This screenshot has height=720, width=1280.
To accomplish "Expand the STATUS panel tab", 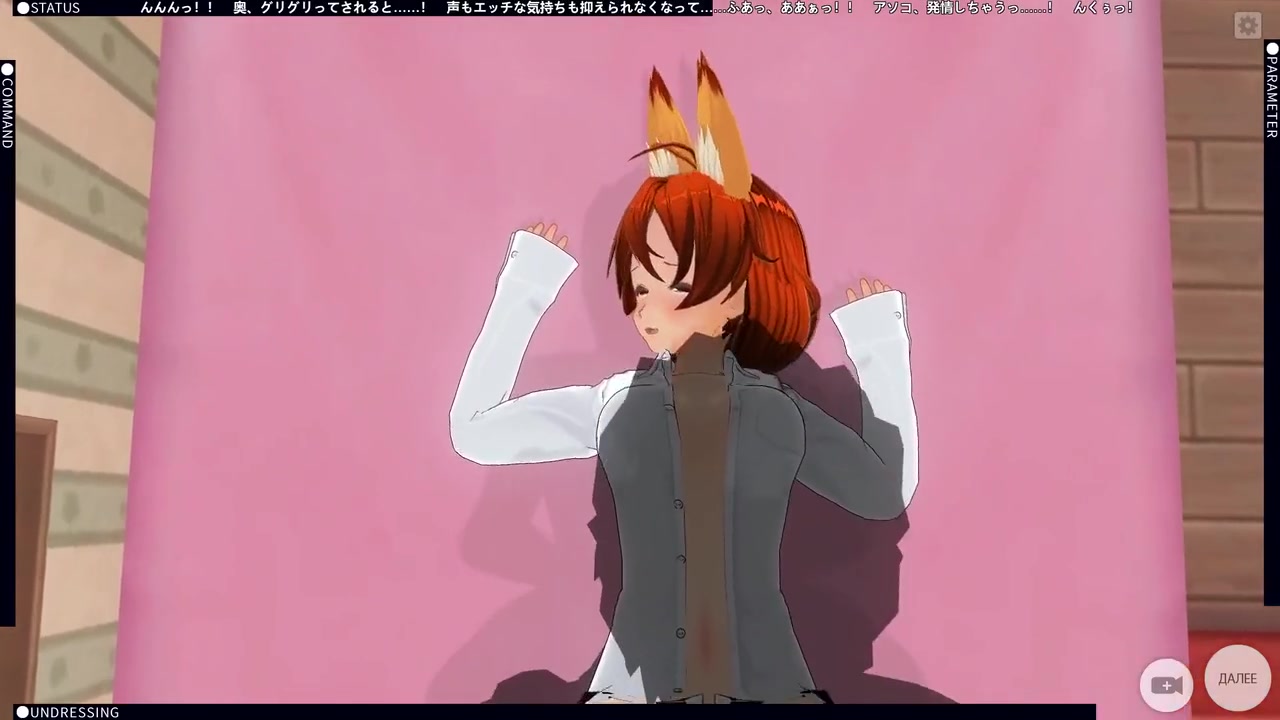I will coord(49,8).
